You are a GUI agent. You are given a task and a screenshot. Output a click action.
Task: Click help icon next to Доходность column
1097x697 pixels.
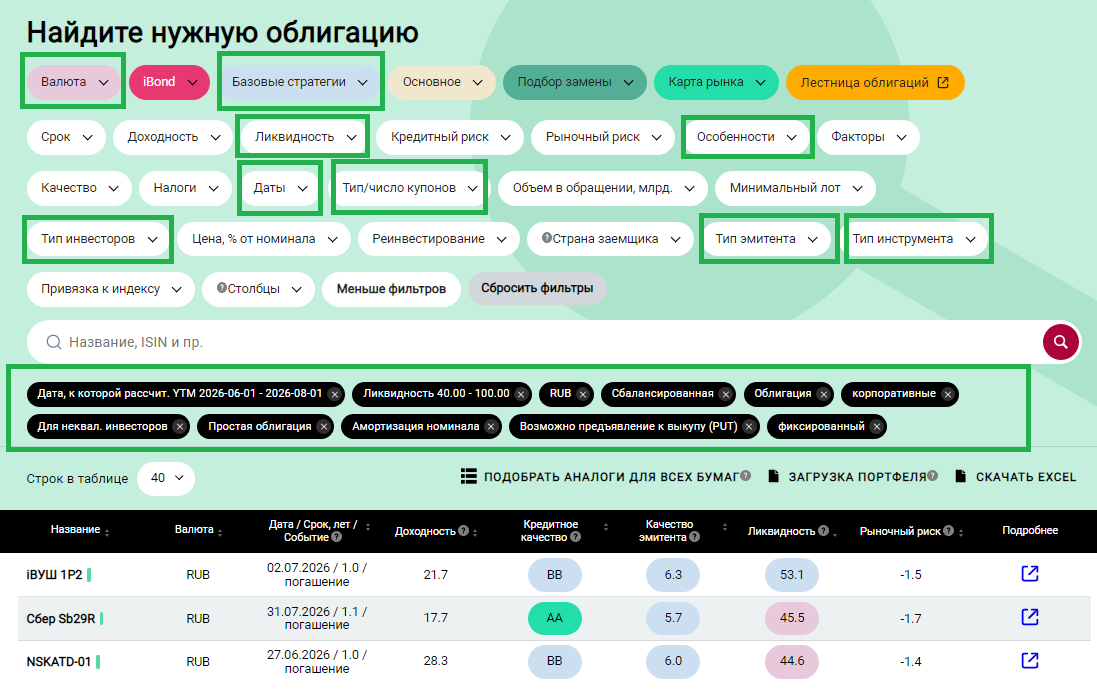click(463, 531)
